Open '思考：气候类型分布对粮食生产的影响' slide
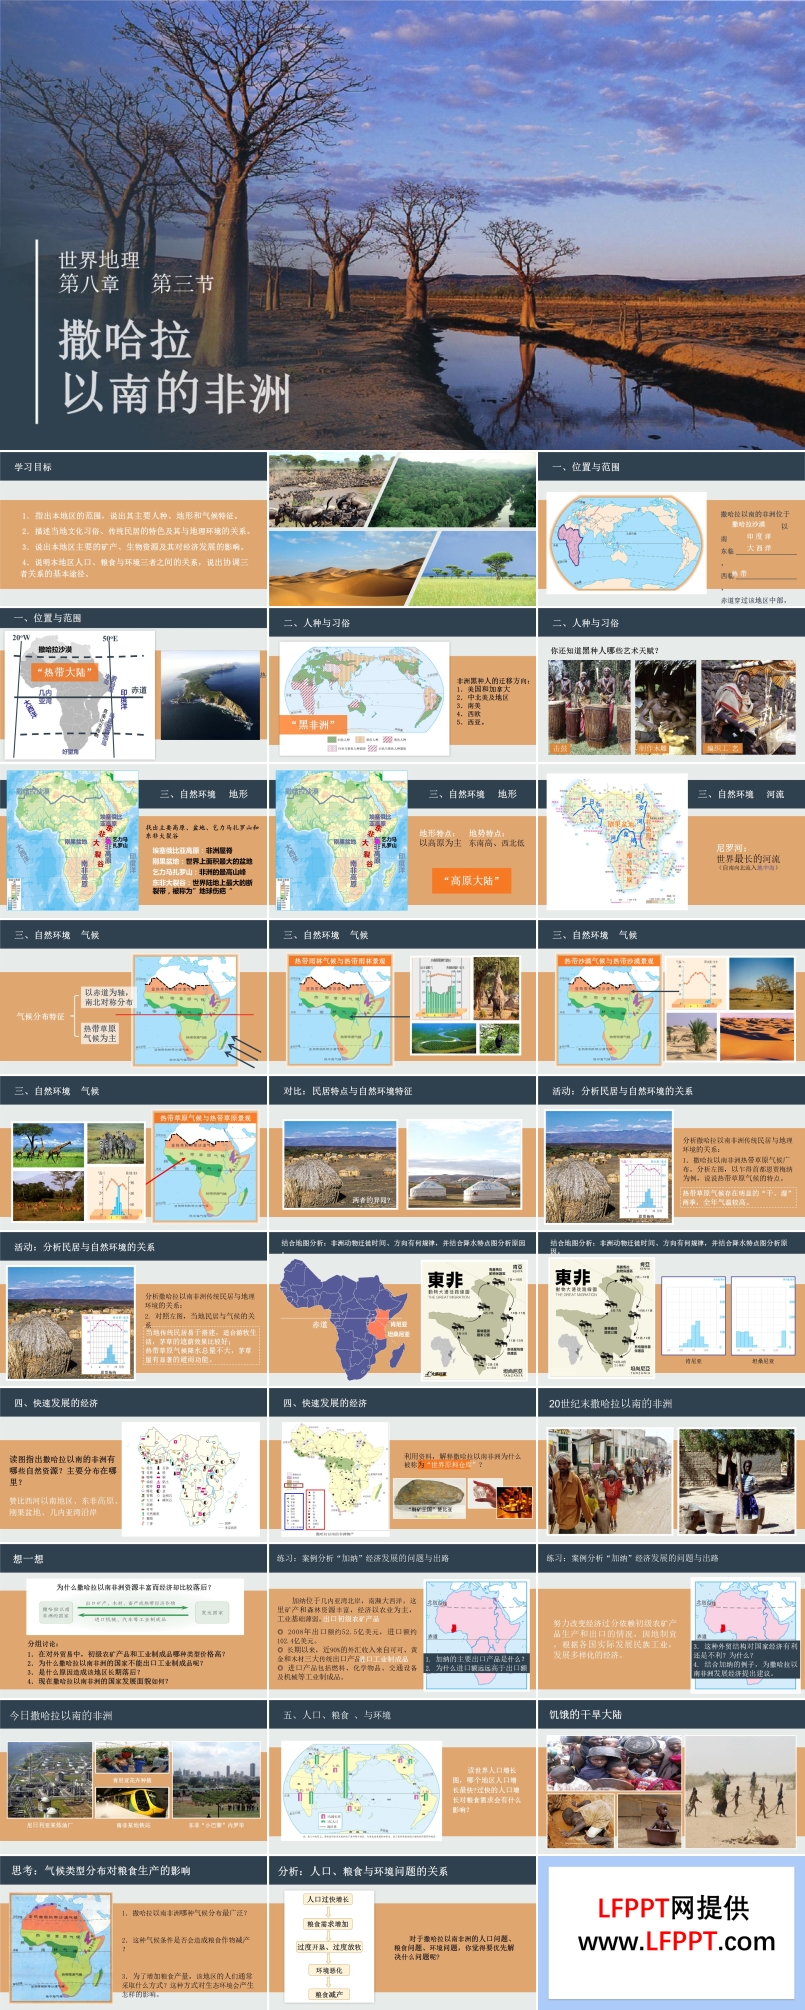805x2010 pixels. (100, 1870)
